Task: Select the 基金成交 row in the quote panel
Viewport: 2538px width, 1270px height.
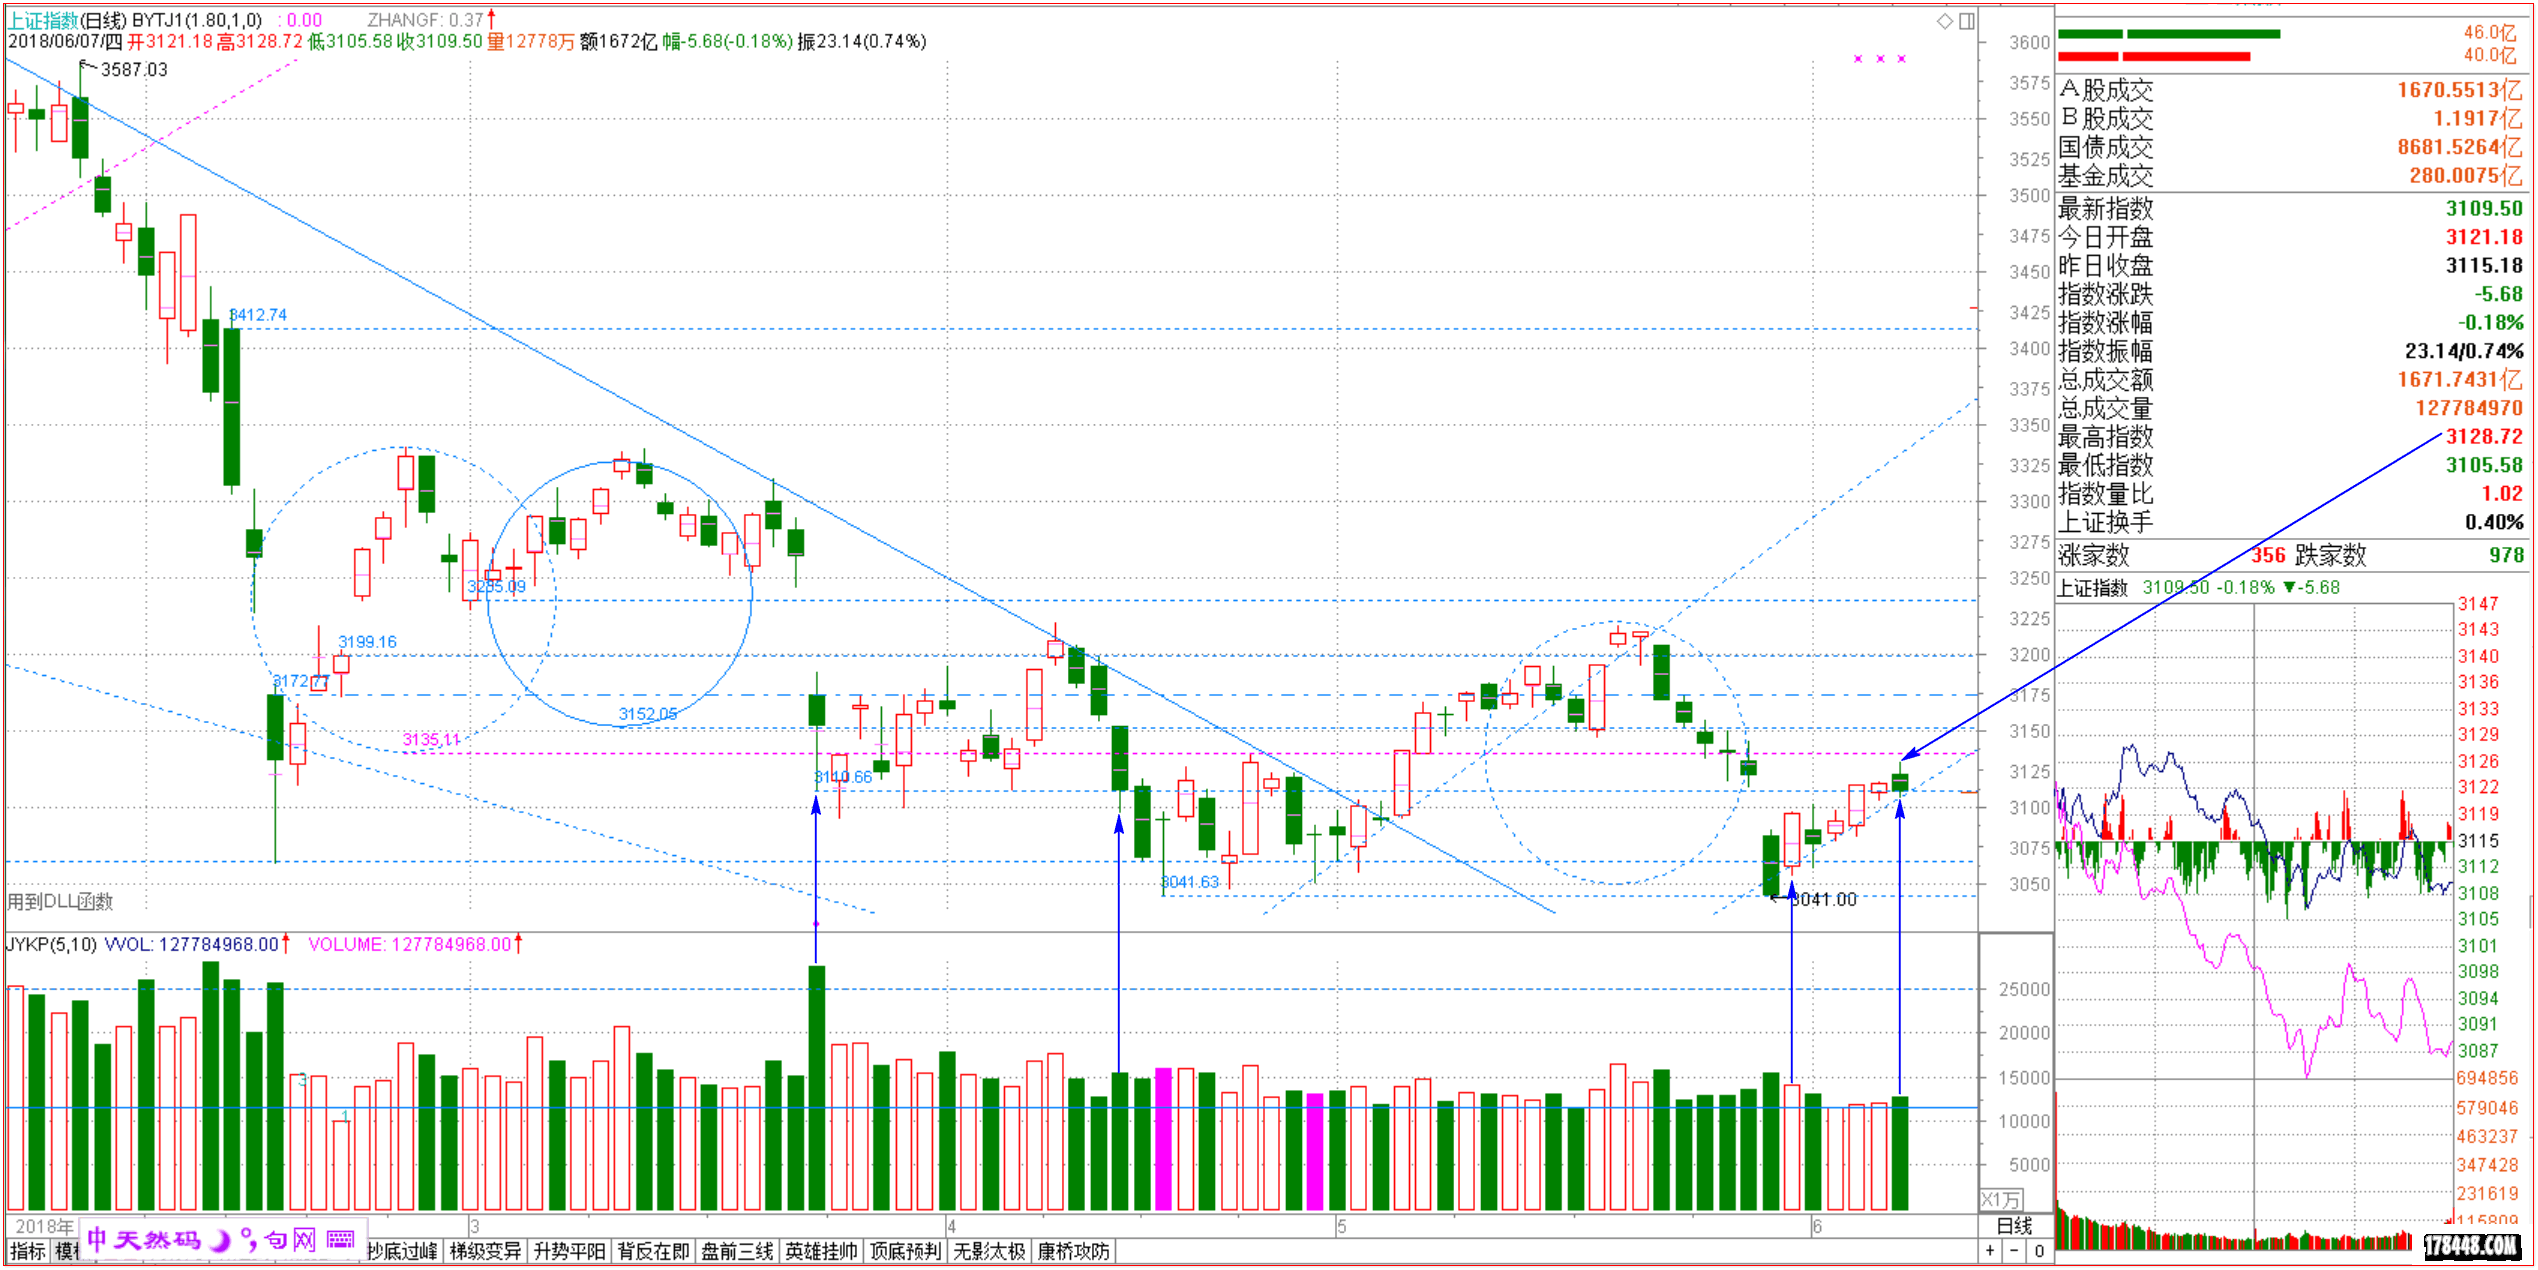Action: [2291, 176]
